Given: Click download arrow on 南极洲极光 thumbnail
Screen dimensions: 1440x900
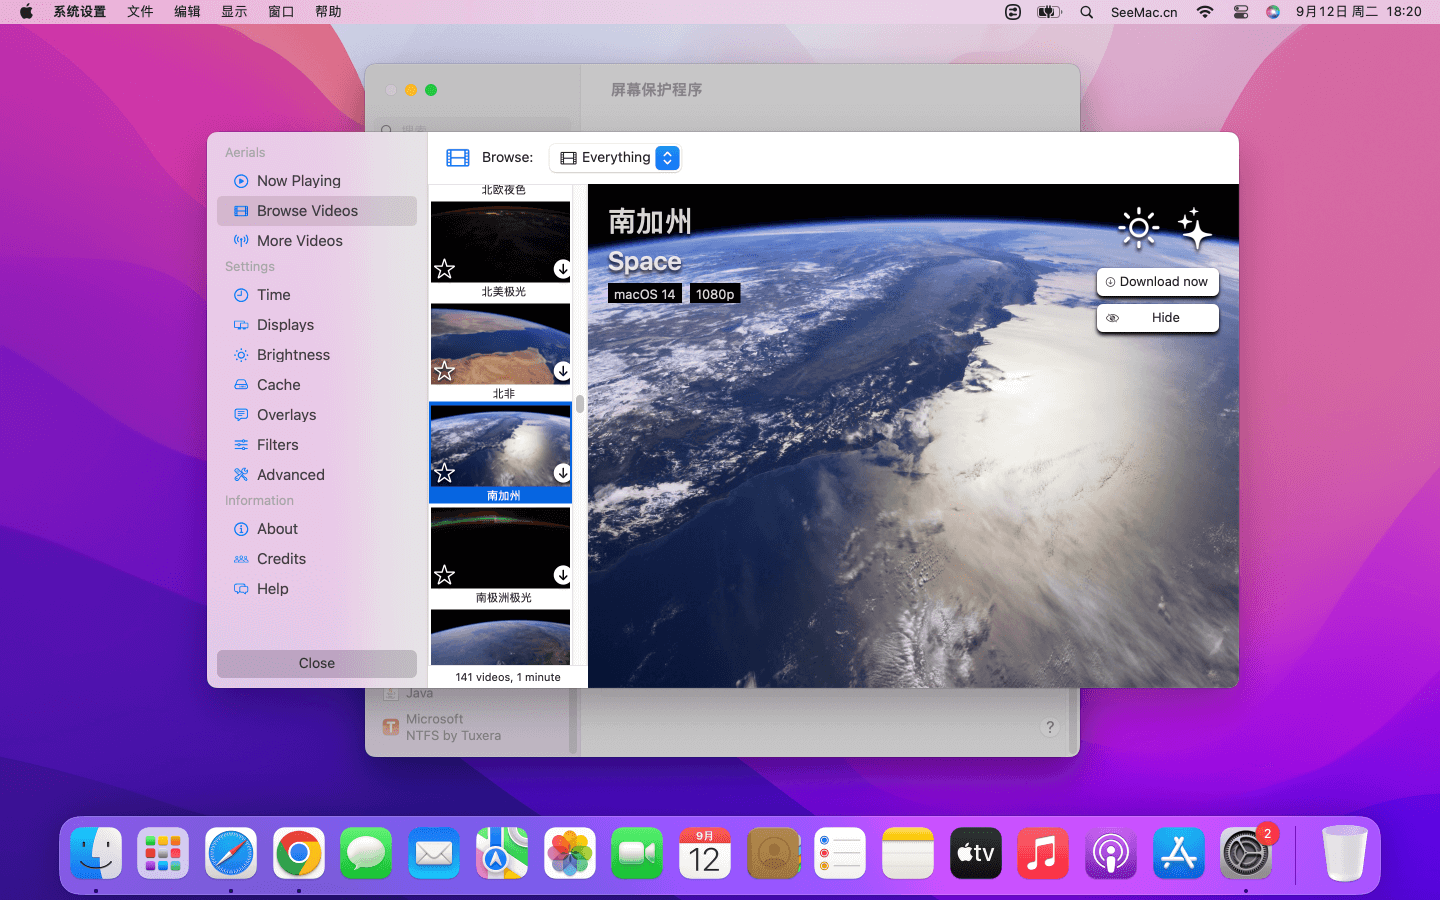Looking at the screenshot, I should [562, 575].
